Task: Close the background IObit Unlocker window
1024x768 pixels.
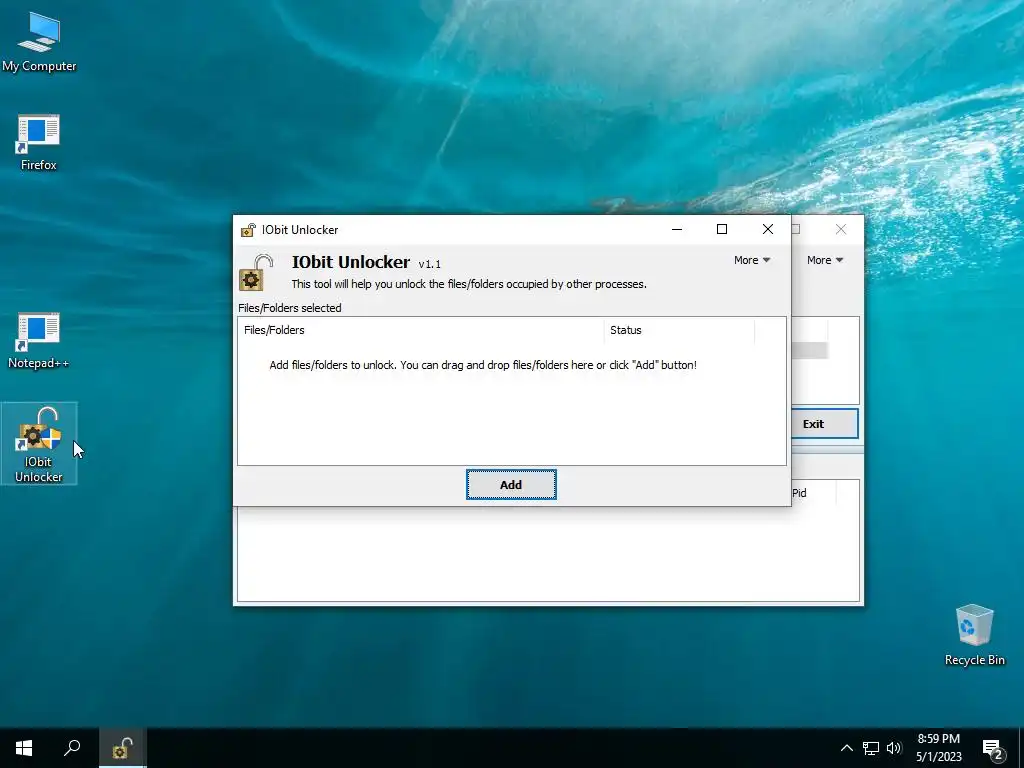Action: coord(840,229)
